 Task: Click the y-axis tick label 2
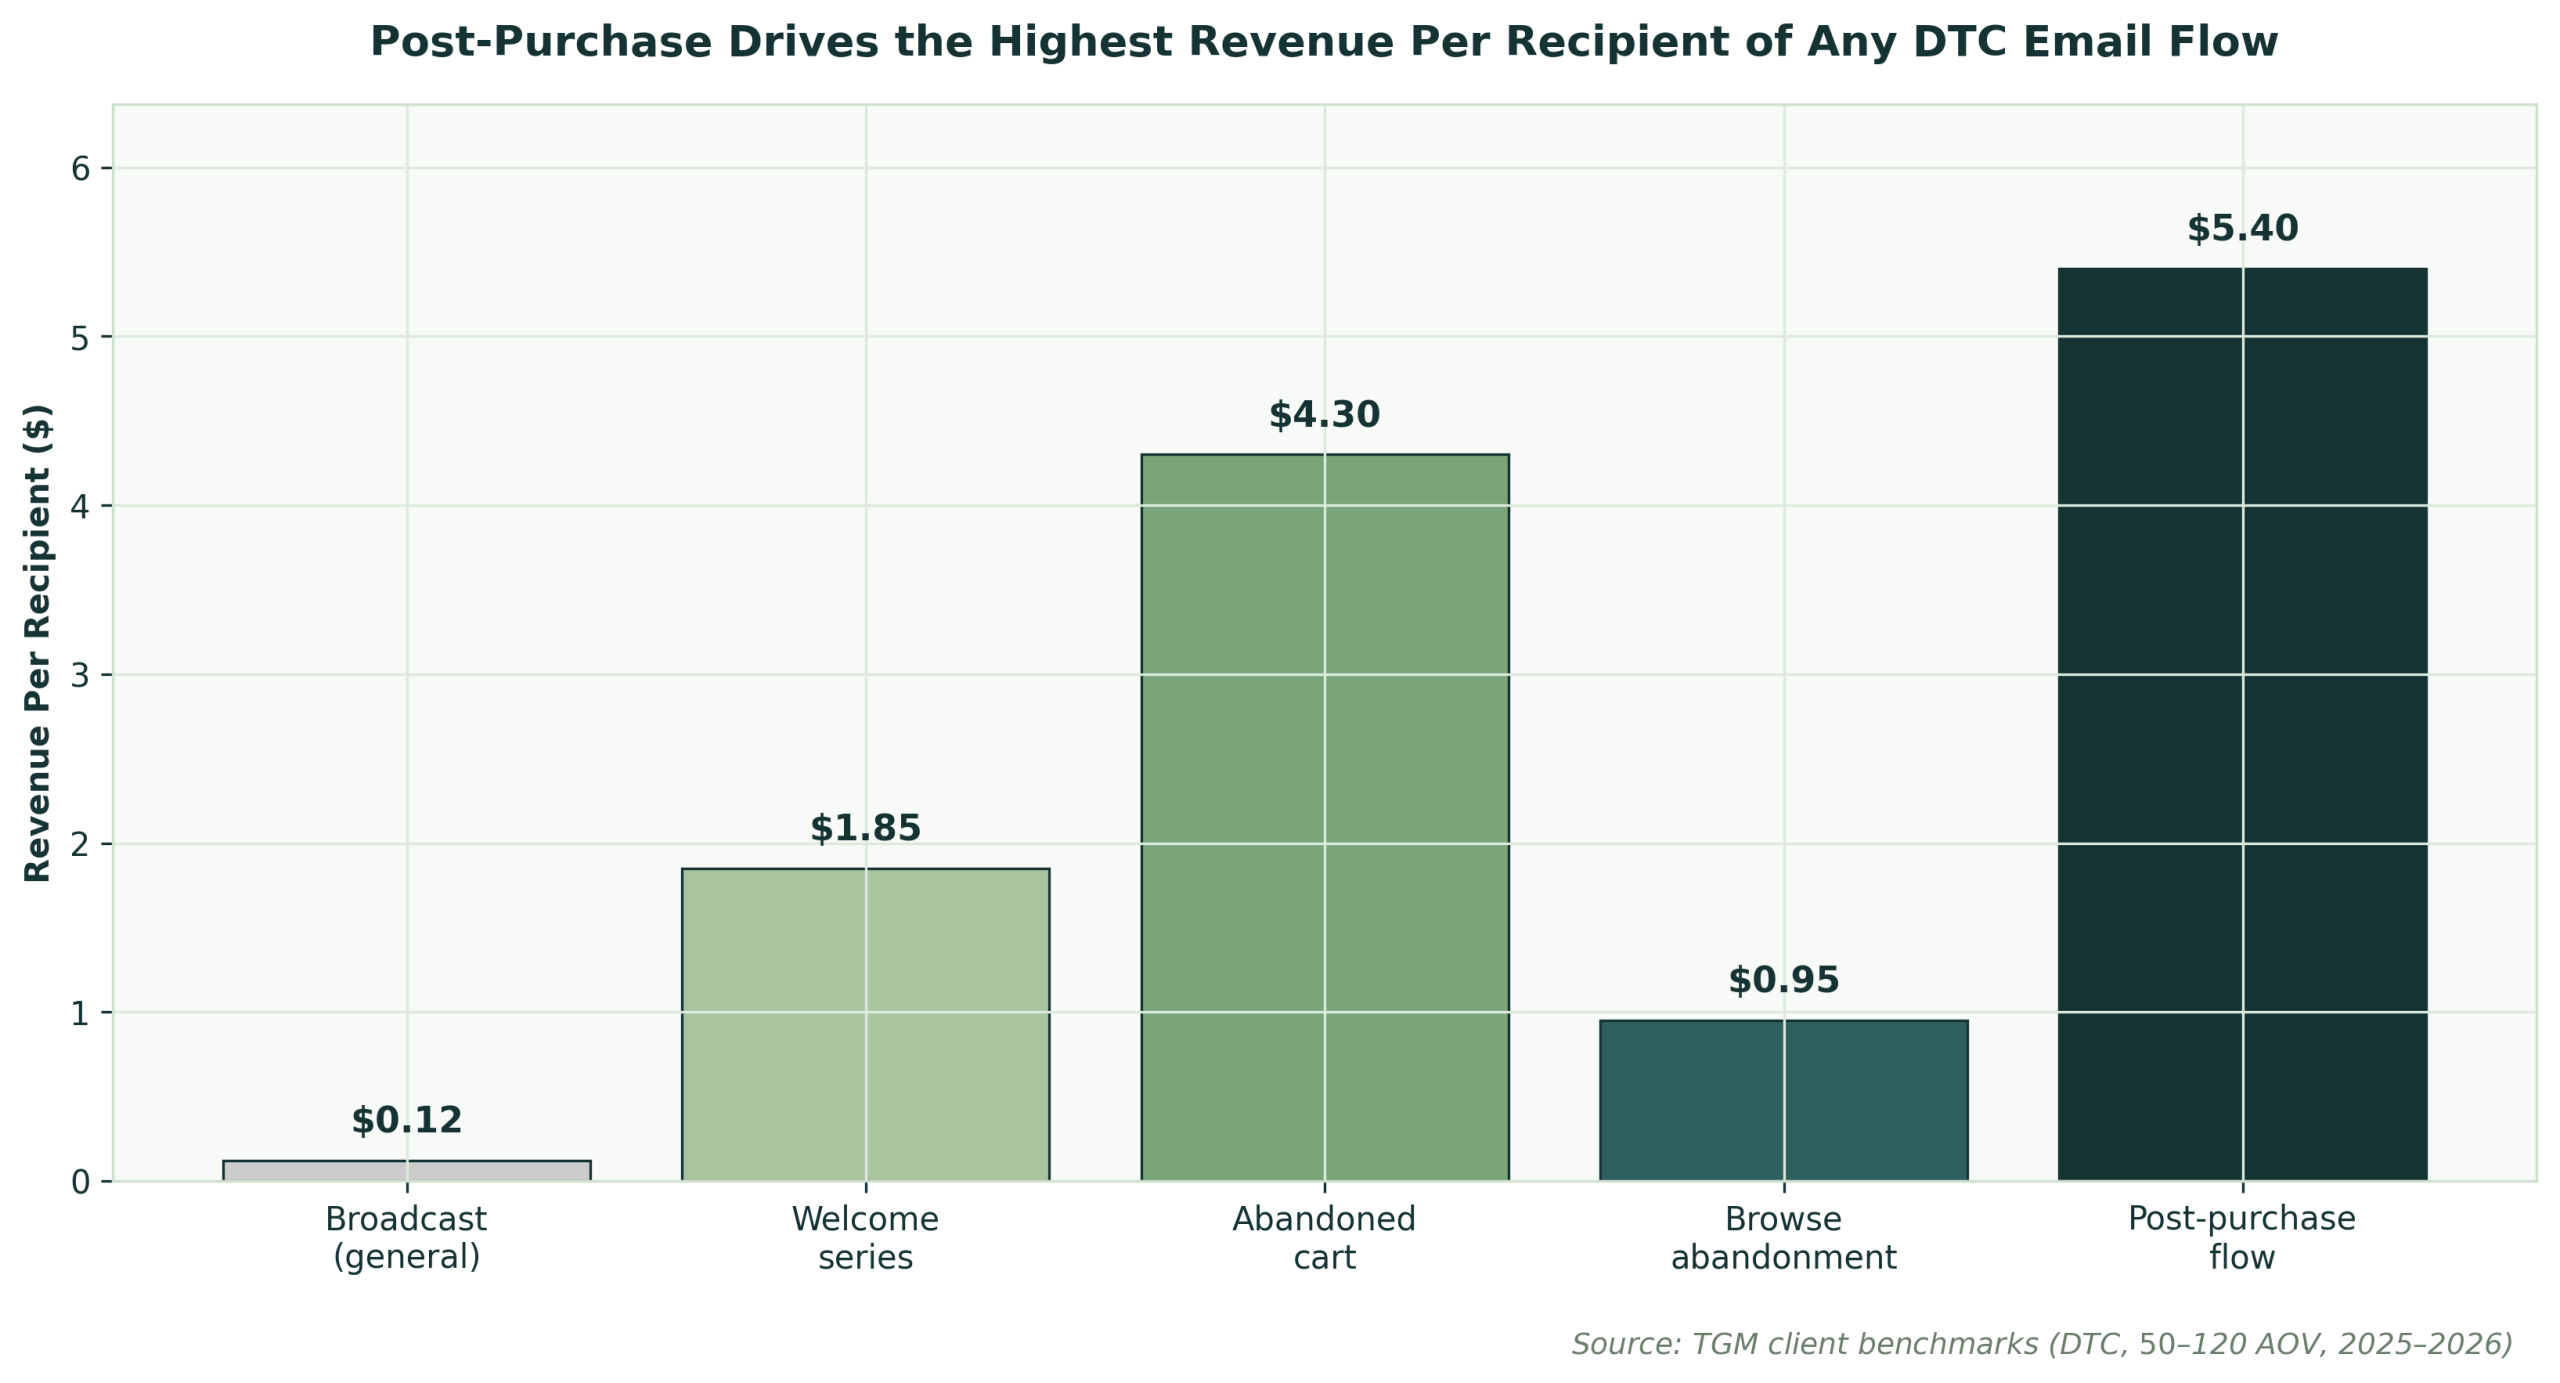pyautogui.click(x=80, y=845)
